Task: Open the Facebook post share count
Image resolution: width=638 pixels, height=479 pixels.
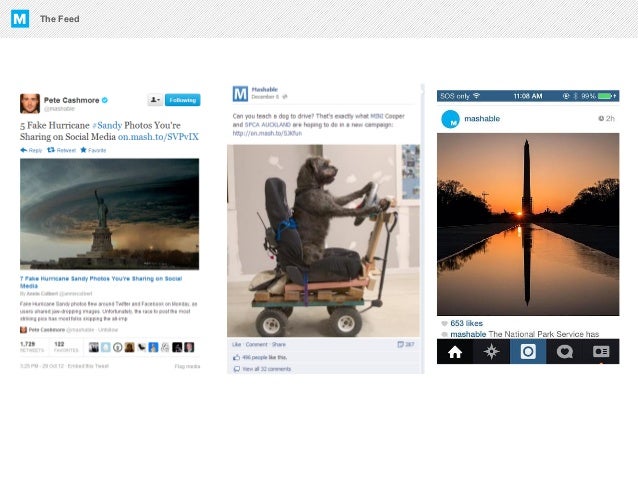Action: 406,345
